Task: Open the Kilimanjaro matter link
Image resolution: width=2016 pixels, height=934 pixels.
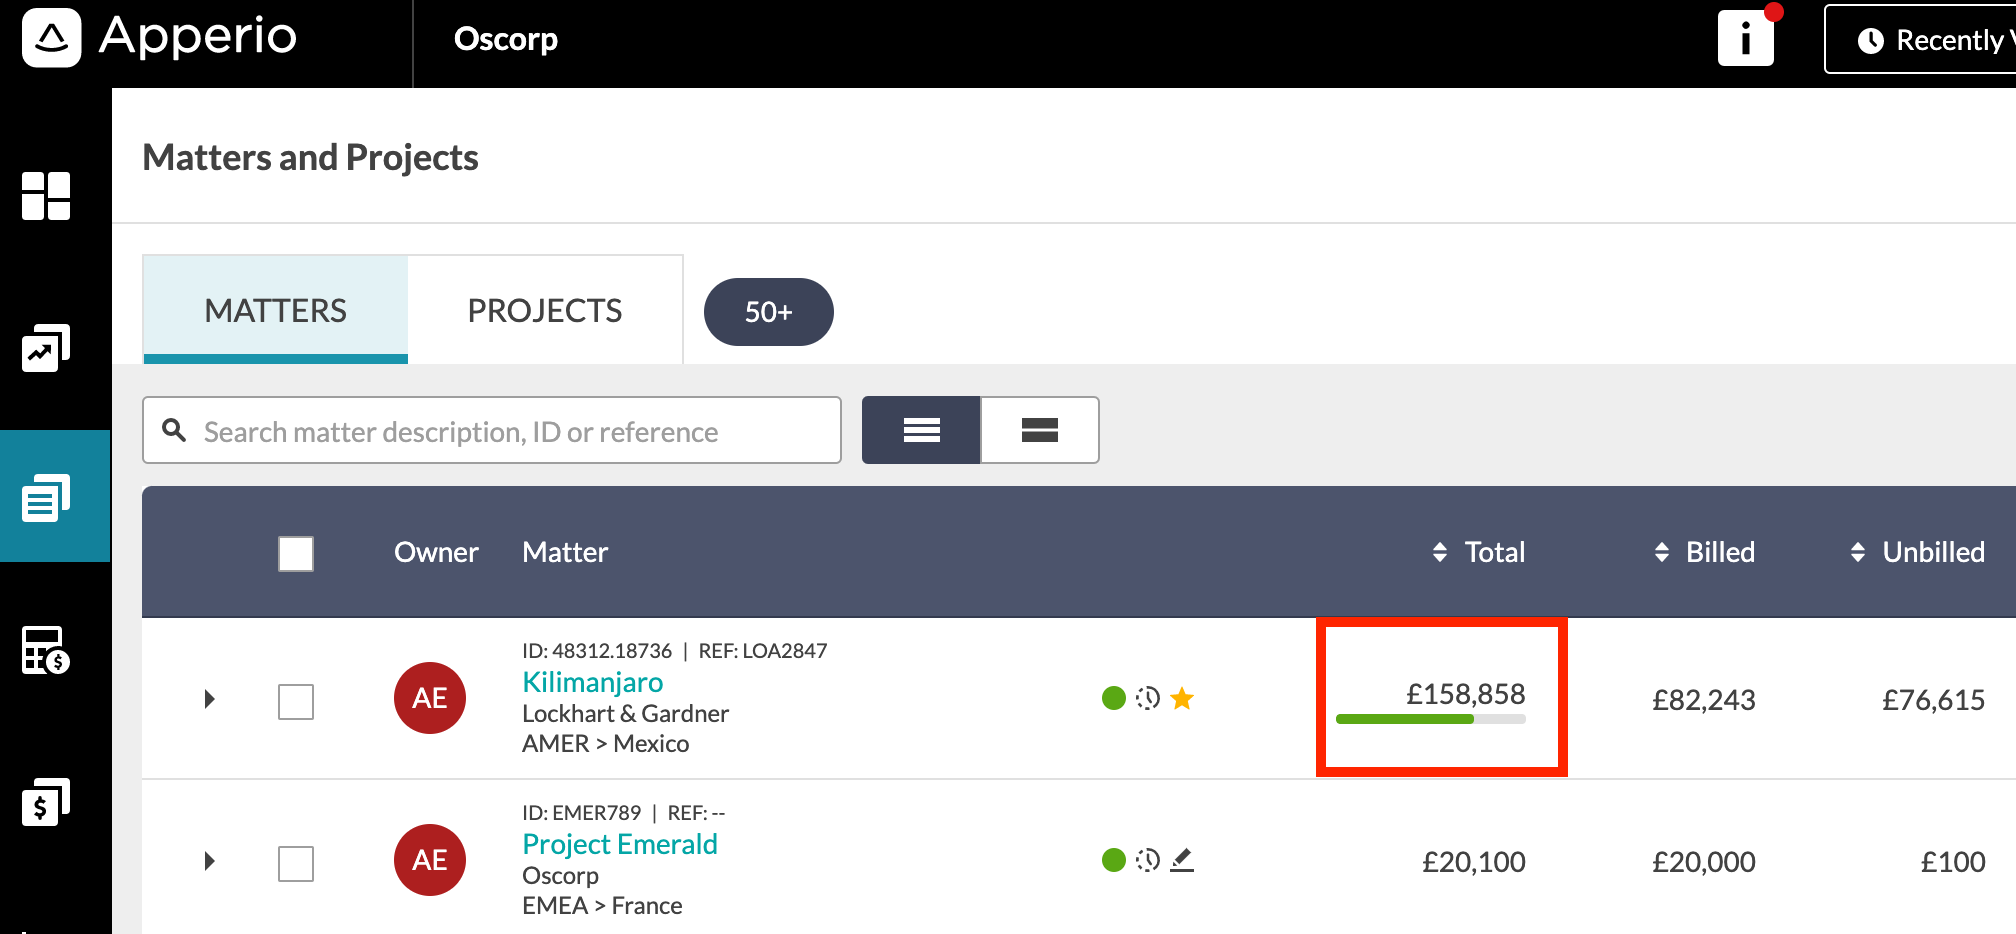Action: pos(593,682)
